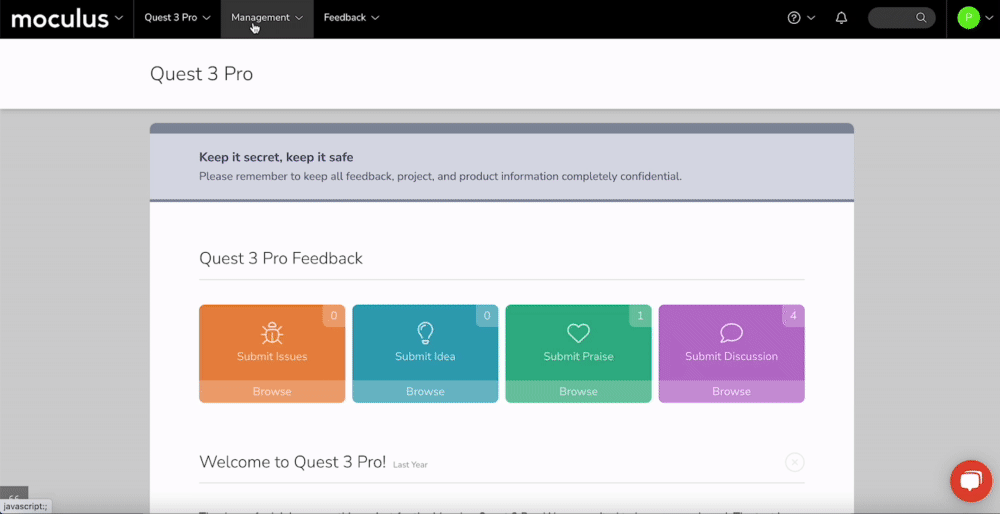The height and width of the screenshot is (514, 1000).
Task: Click the Quest 3 Pro Feedback heading
Action: click(281, 258)
